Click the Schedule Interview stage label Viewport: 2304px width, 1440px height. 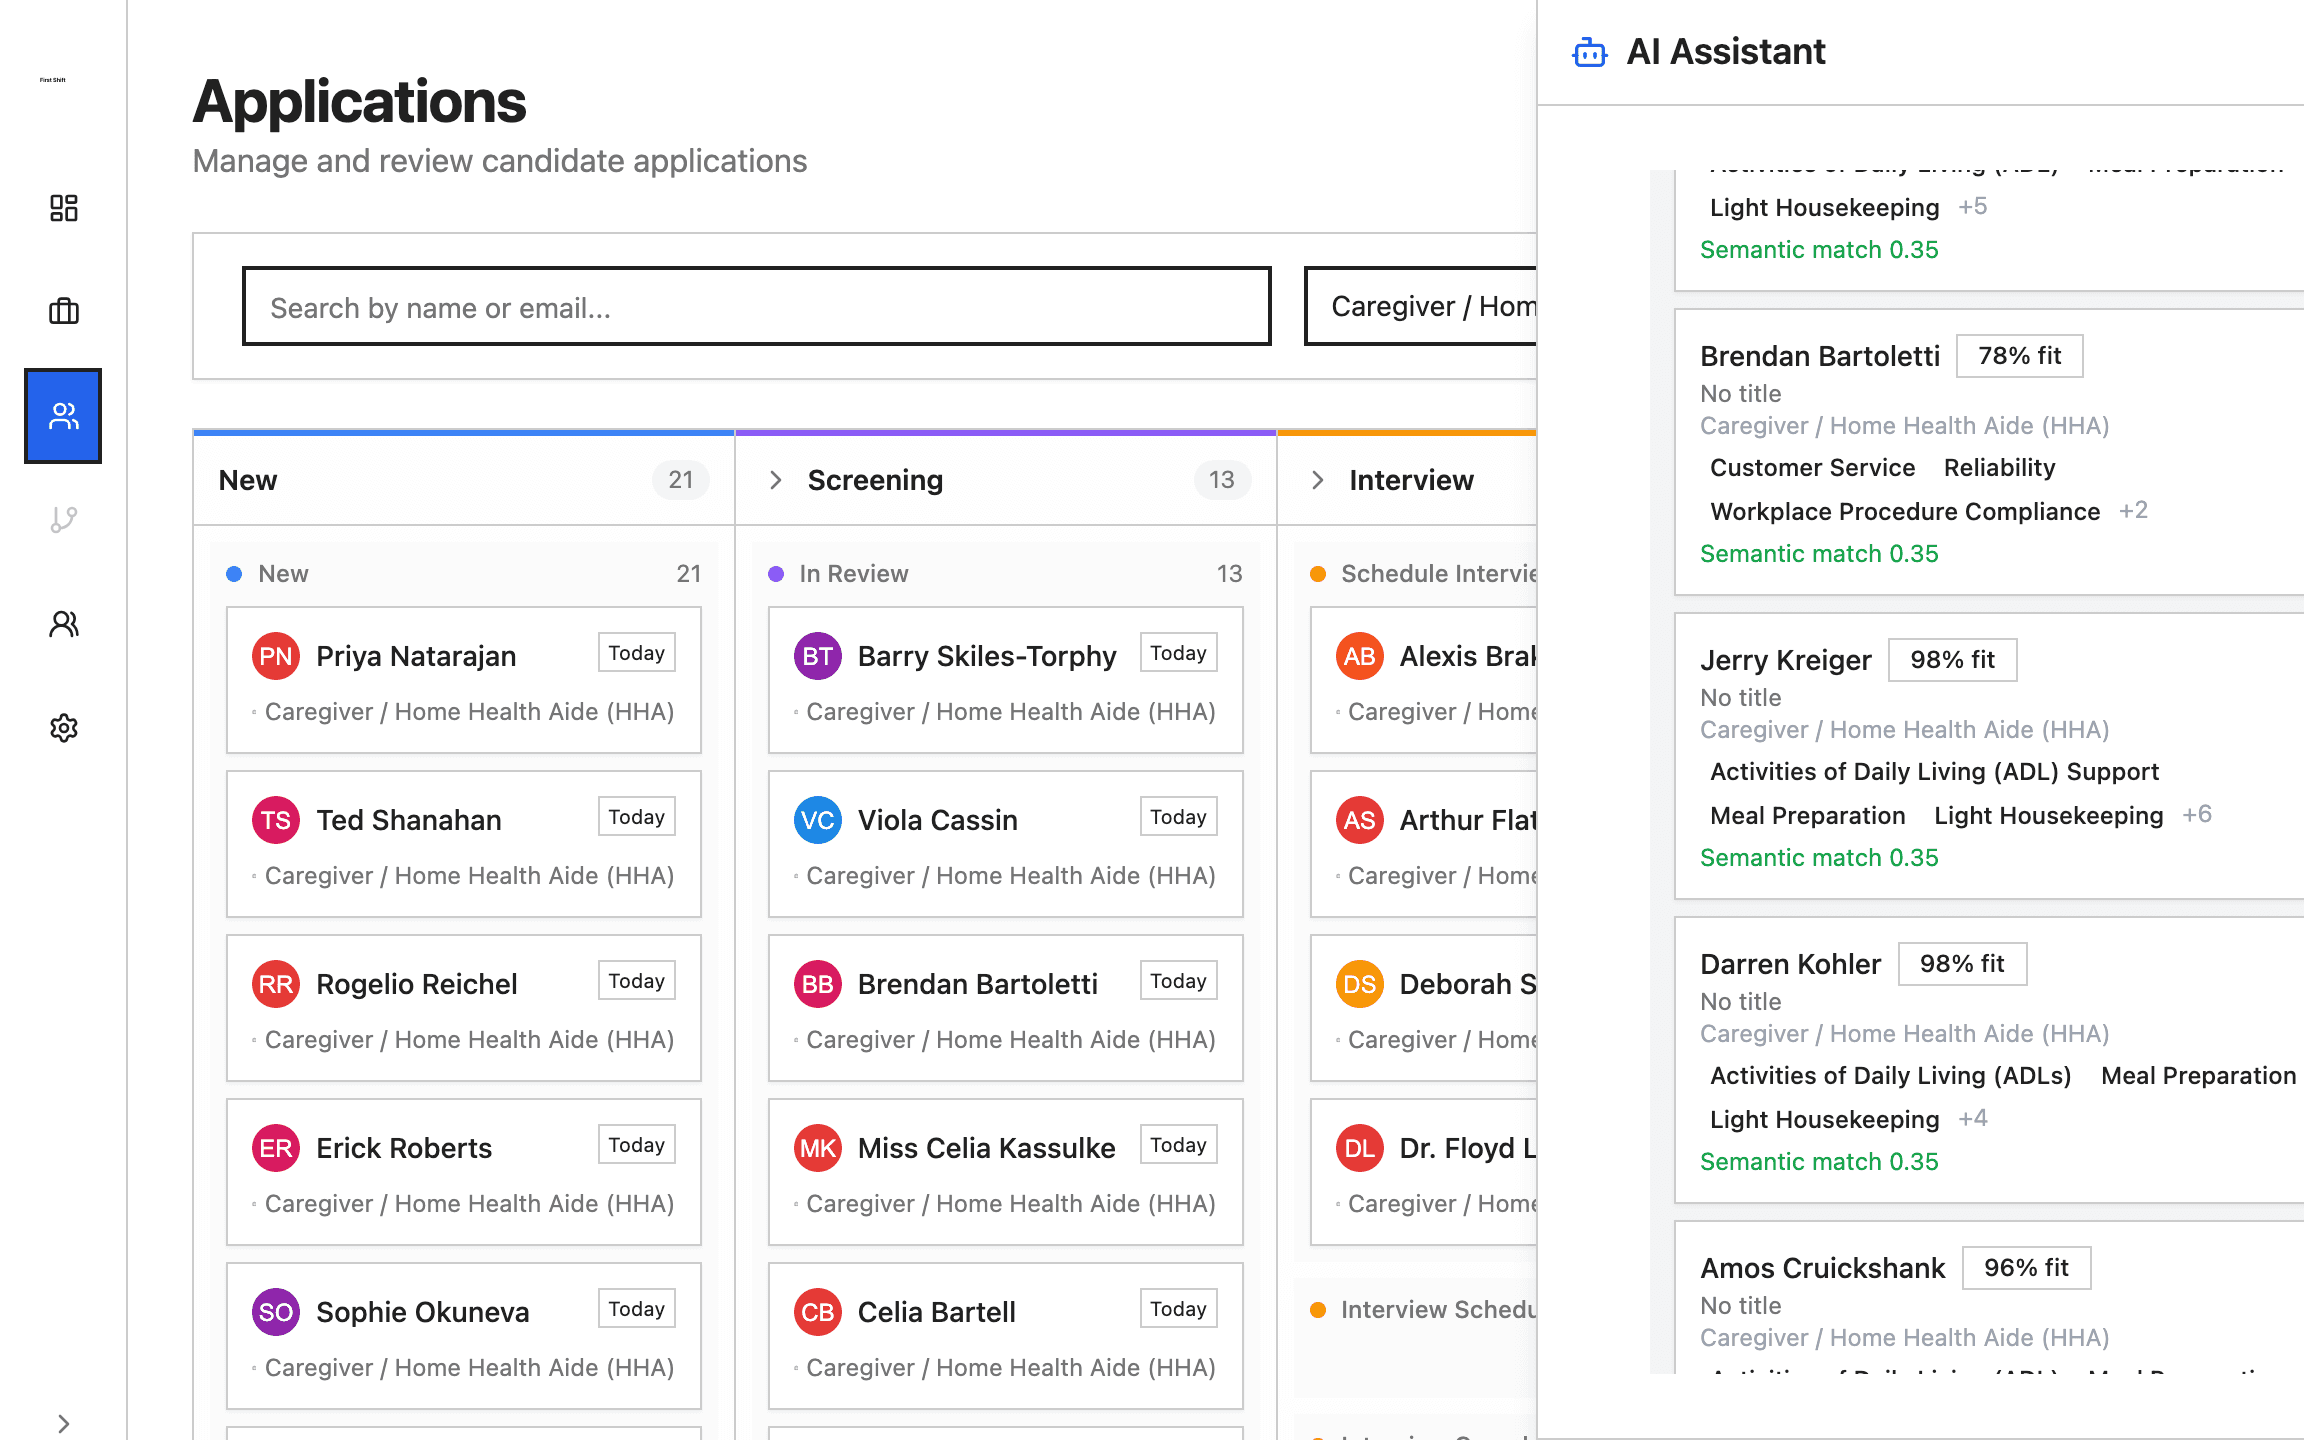(1438, 574)
